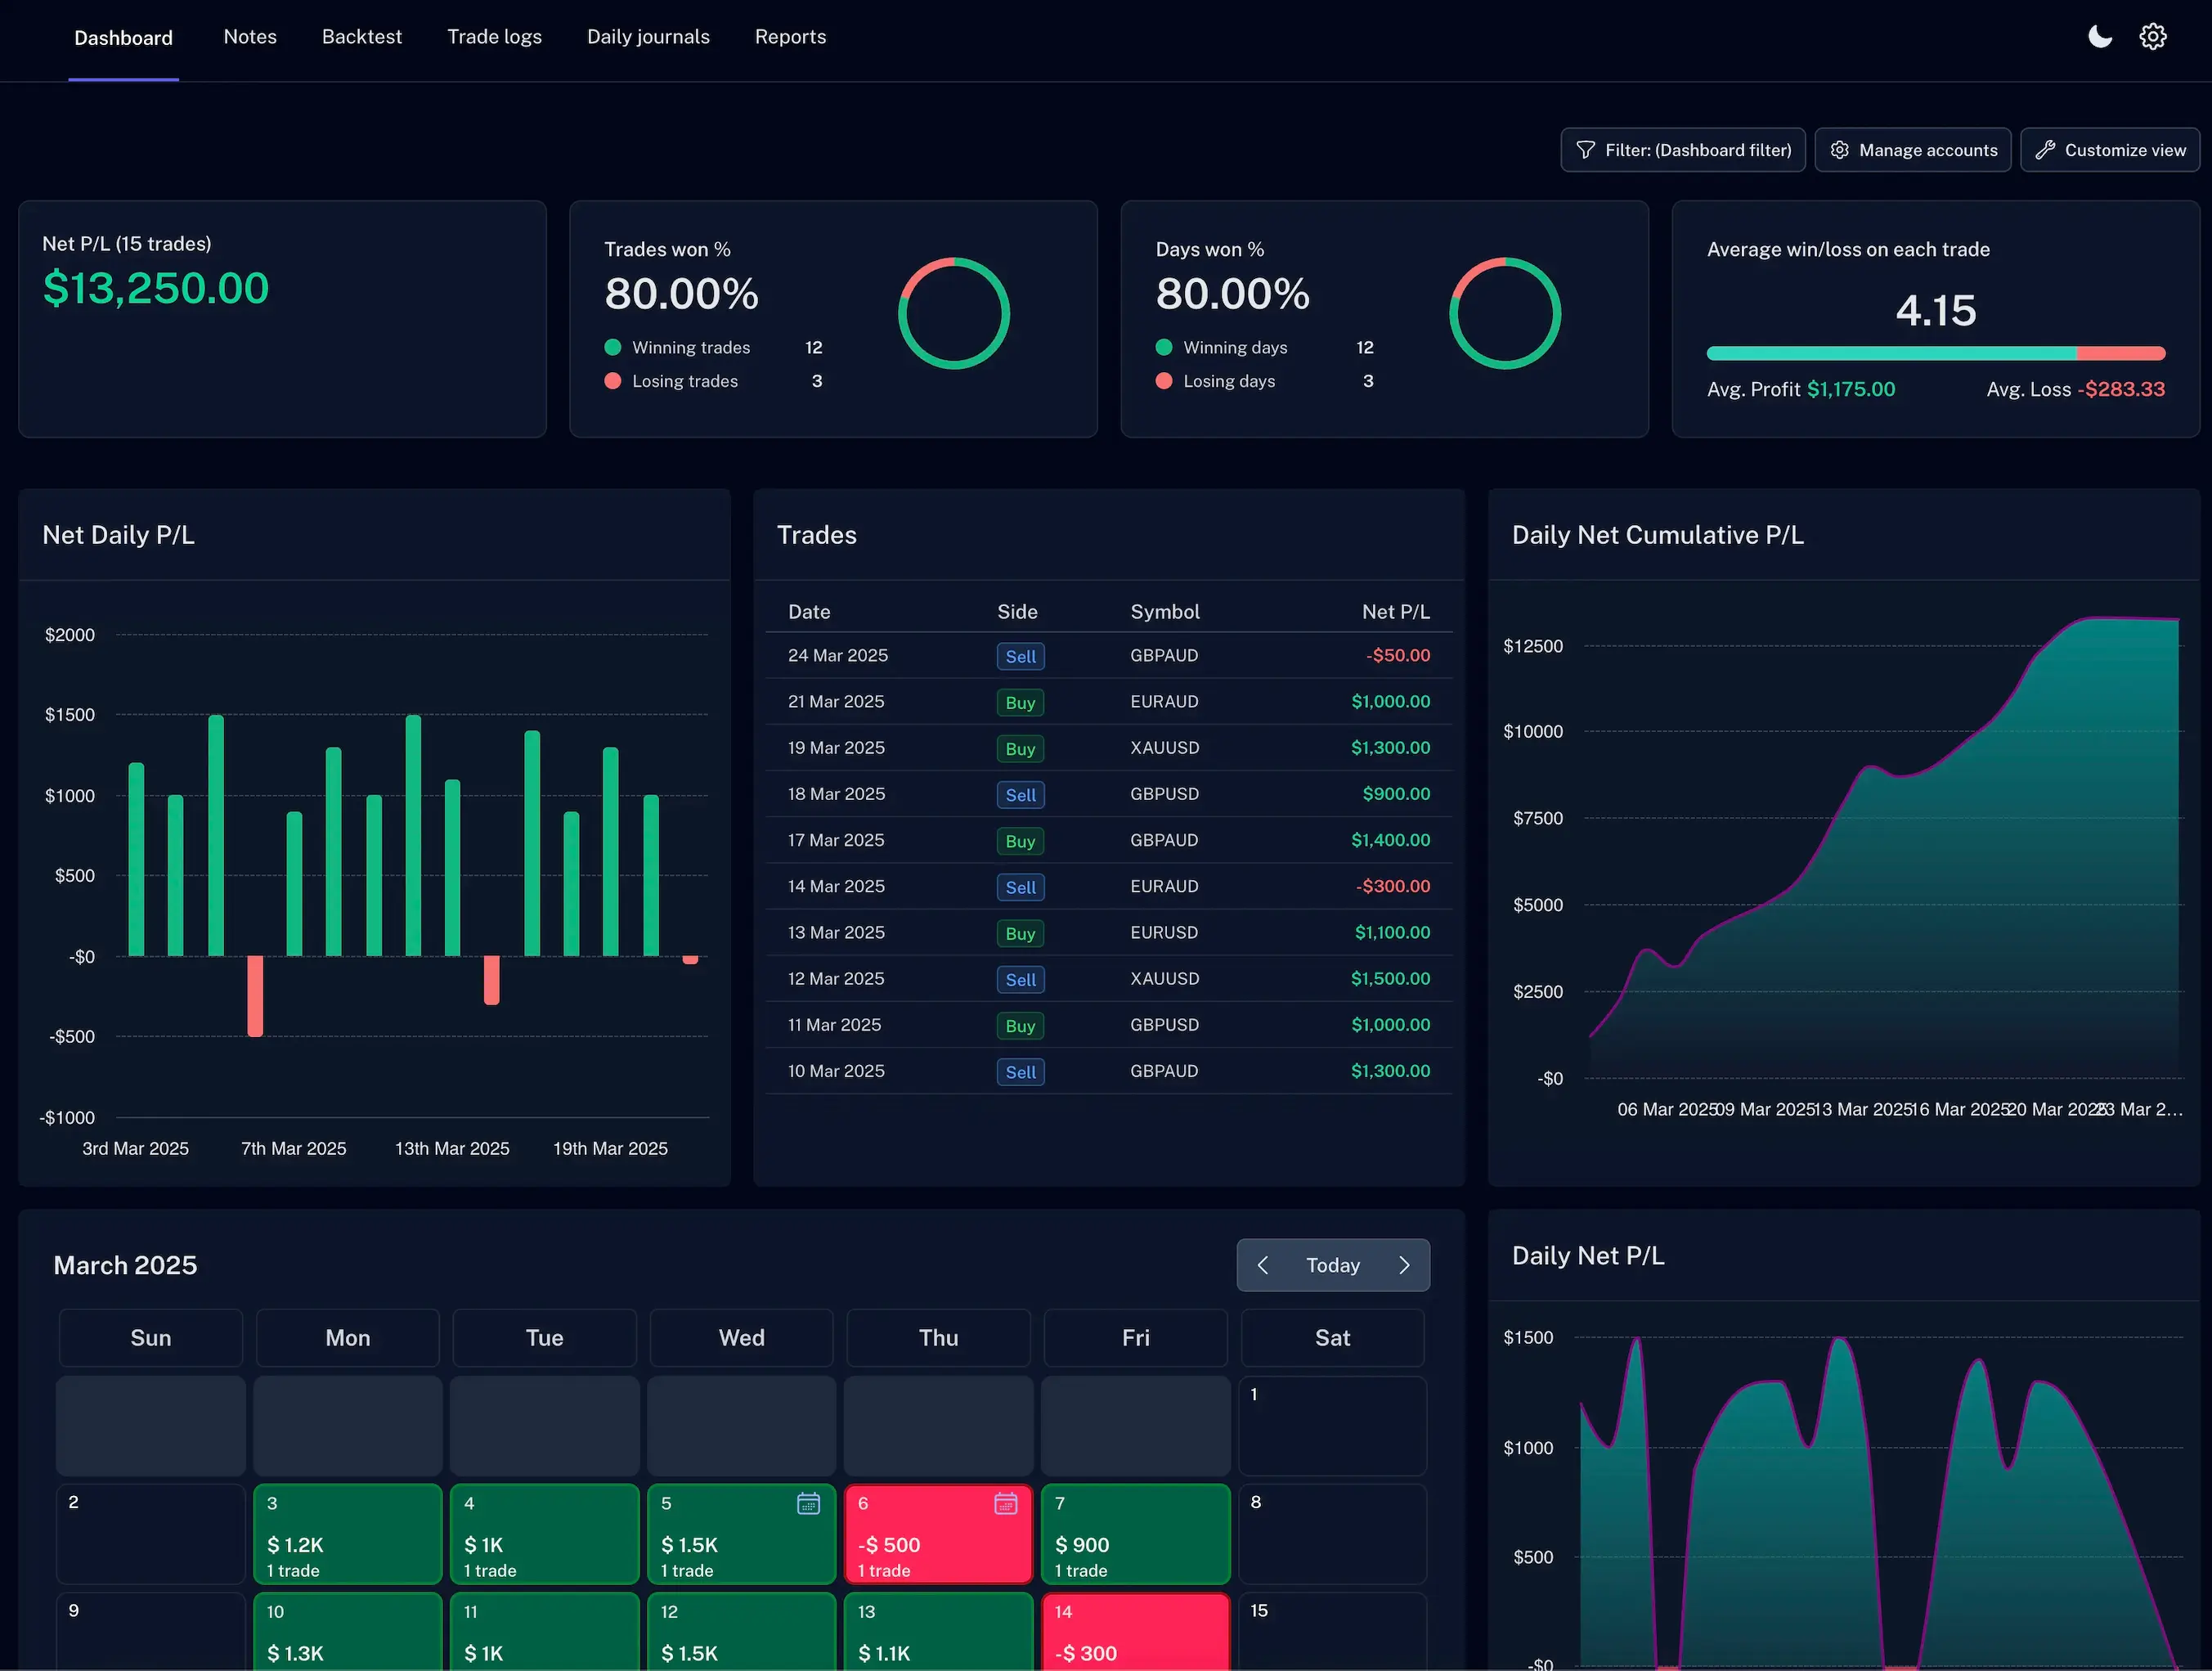The width and height of the screenshot is (2212, 1671).
Task: Open the calendar icon on March 6 cell
Action: point(1005,1503)
